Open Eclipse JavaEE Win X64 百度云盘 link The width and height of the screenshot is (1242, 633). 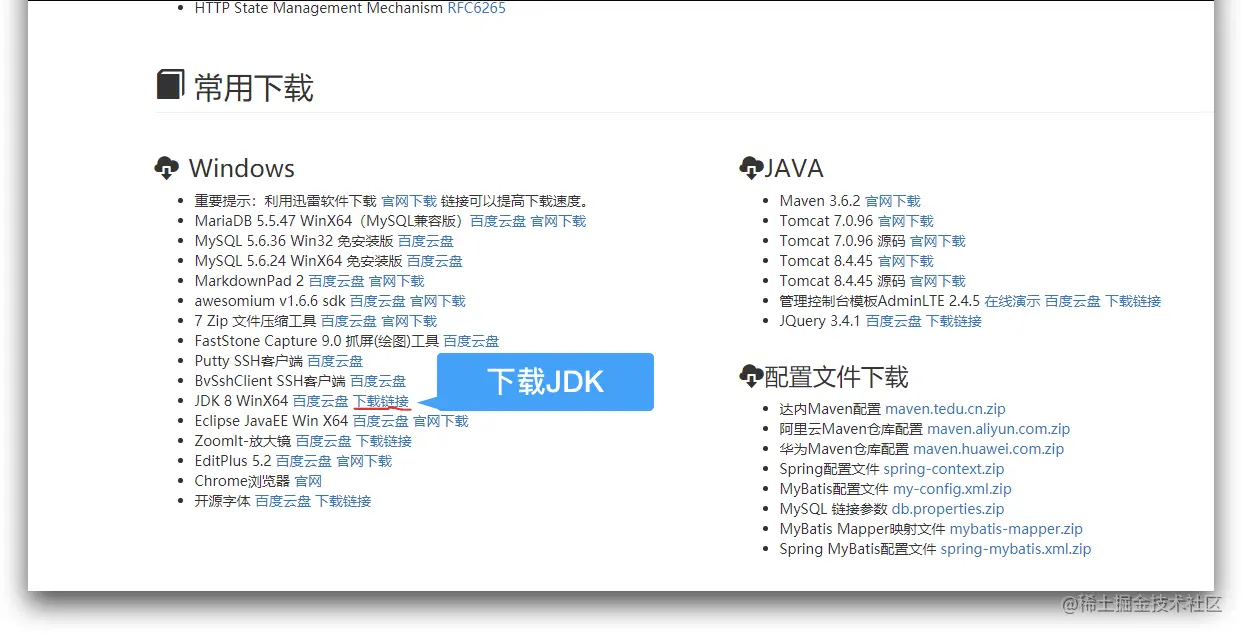[x=381, y=421]
